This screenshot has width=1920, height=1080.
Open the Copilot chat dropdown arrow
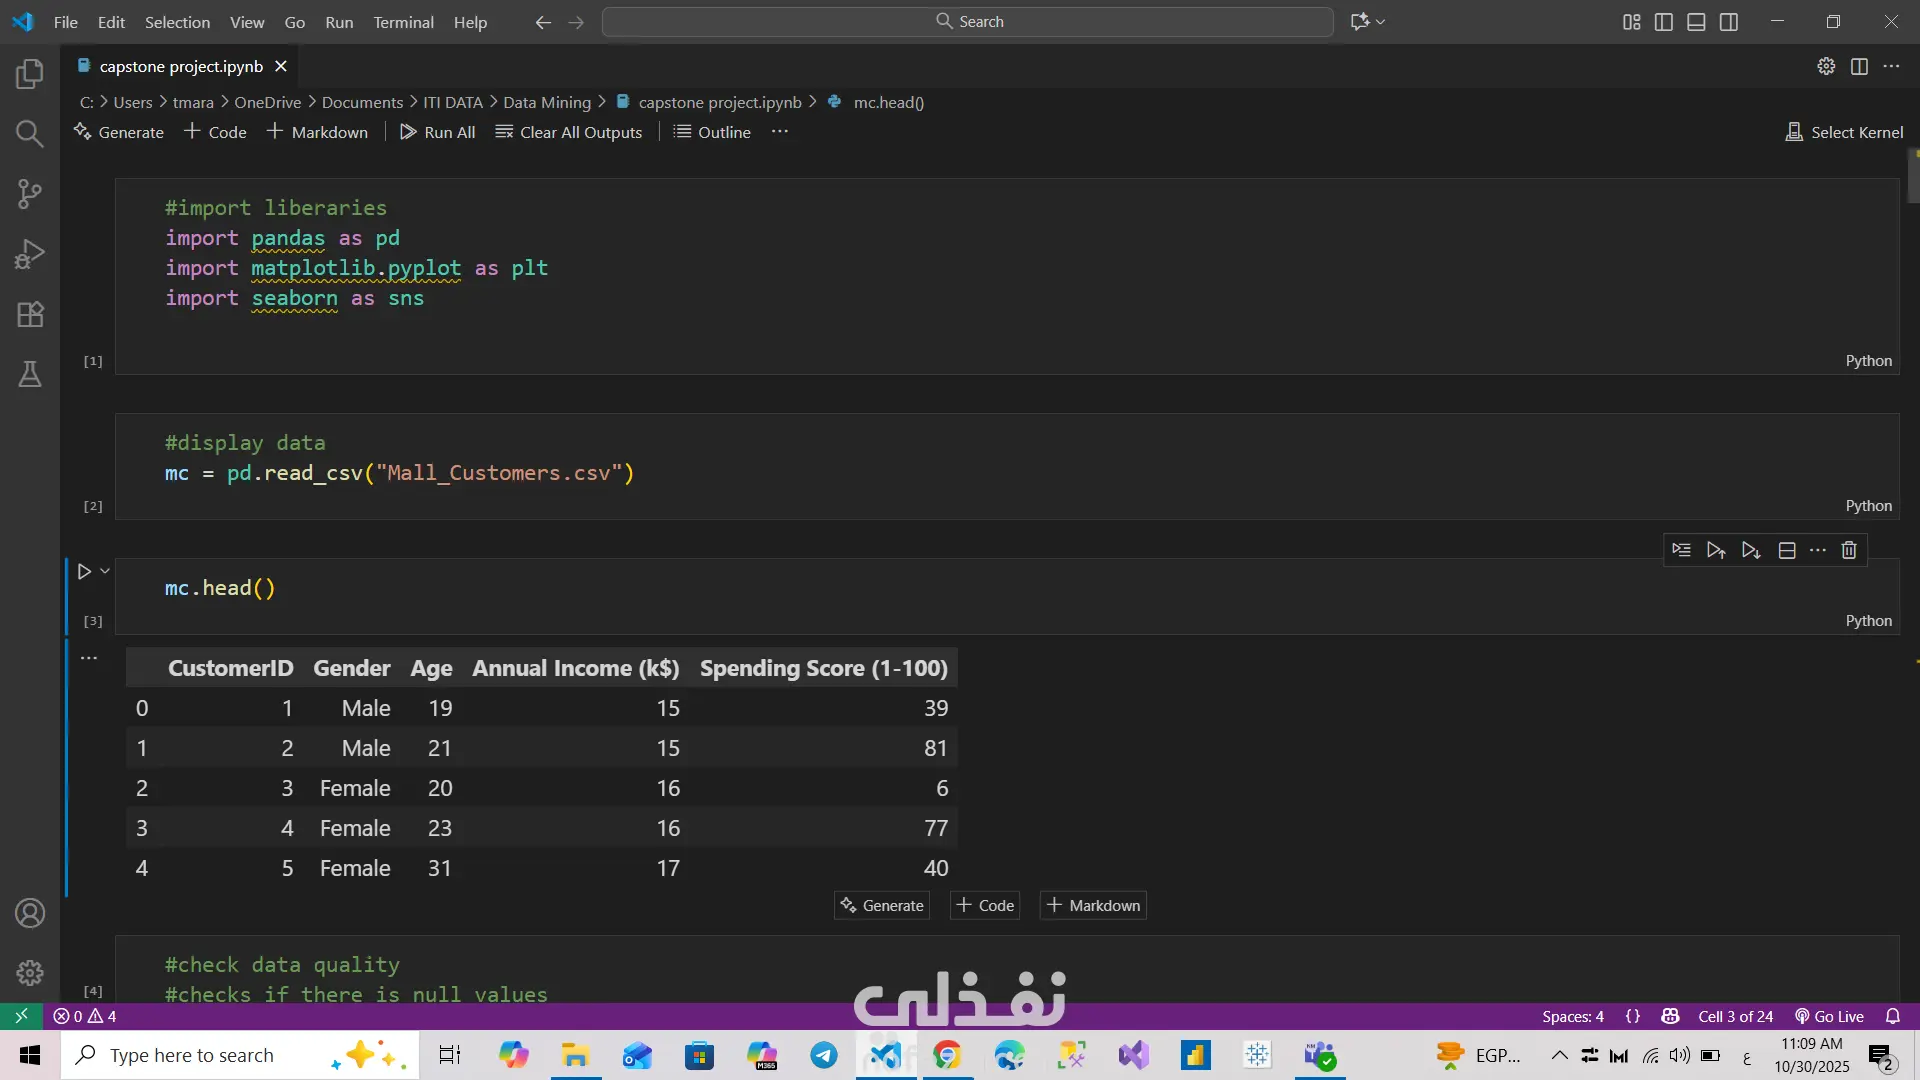1381,22
